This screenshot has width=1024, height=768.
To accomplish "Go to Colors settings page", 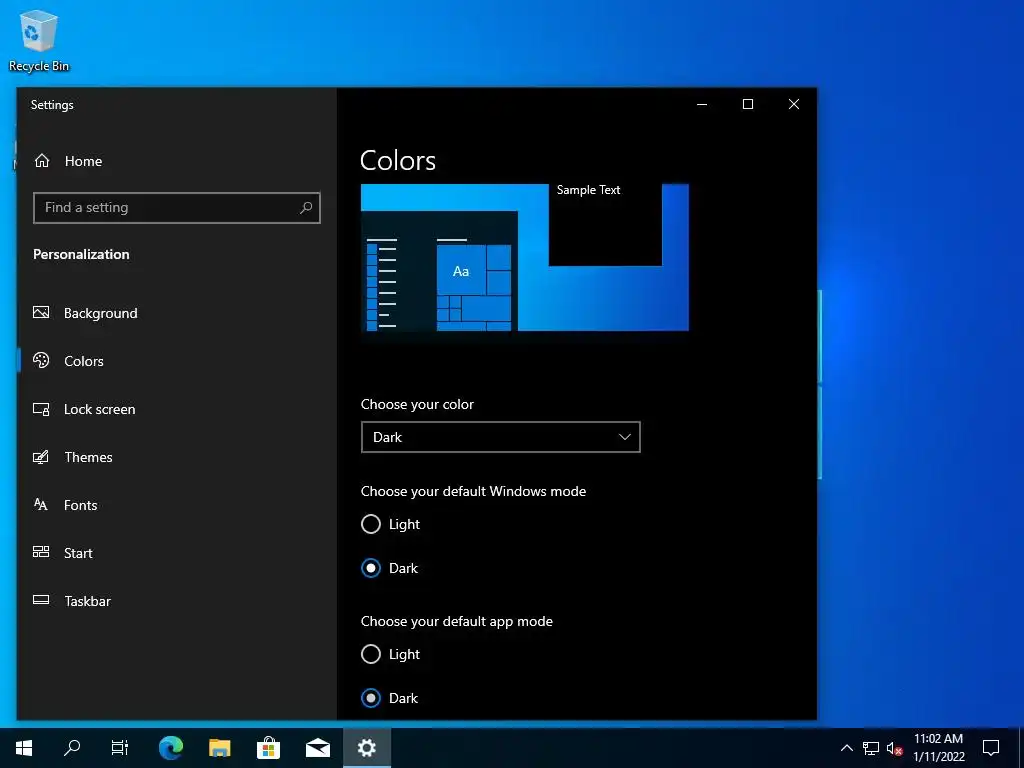I will point(176,360).
